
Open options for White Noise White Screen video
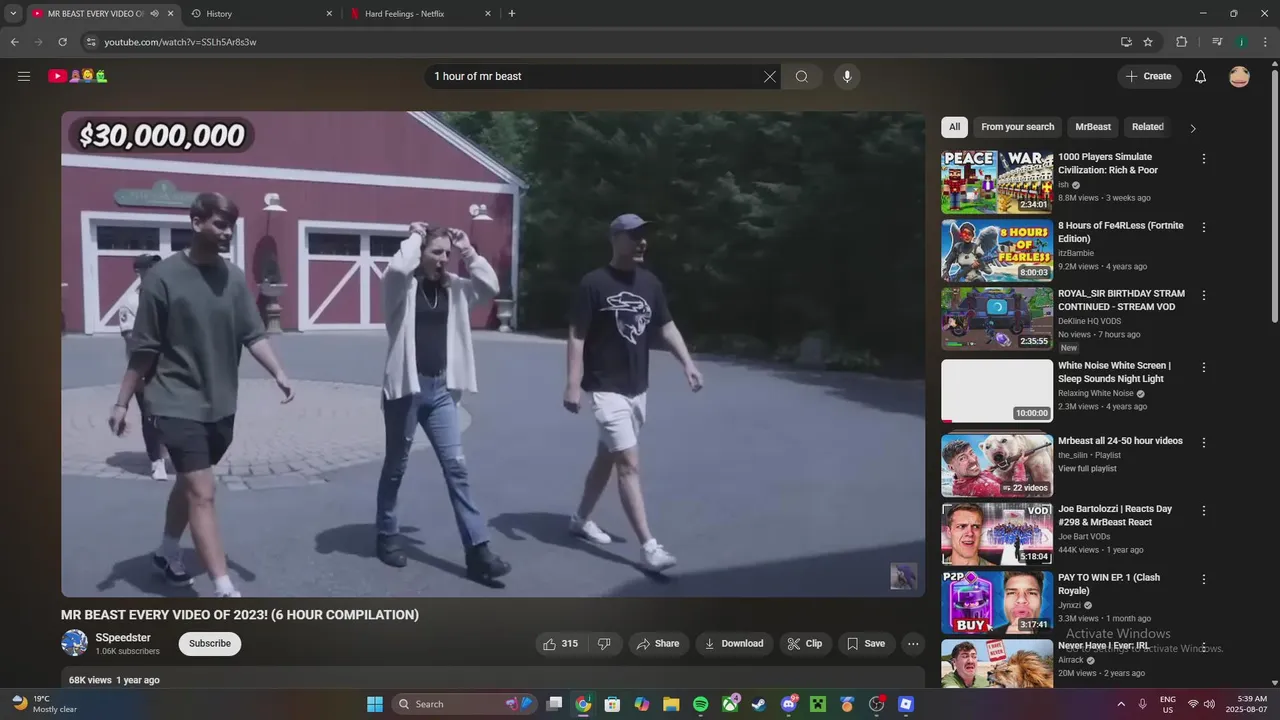[x=1204, y=367]
